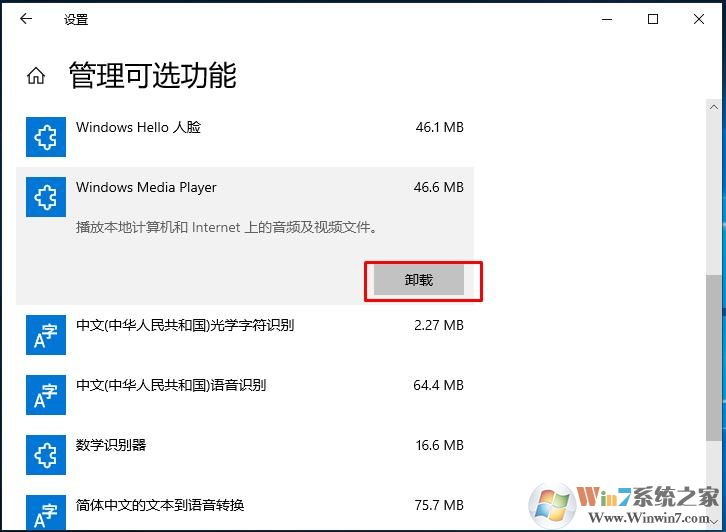This screenshot has width=726, height=532.
Task: Minimize the 设置 window
Action: [607, 19]
